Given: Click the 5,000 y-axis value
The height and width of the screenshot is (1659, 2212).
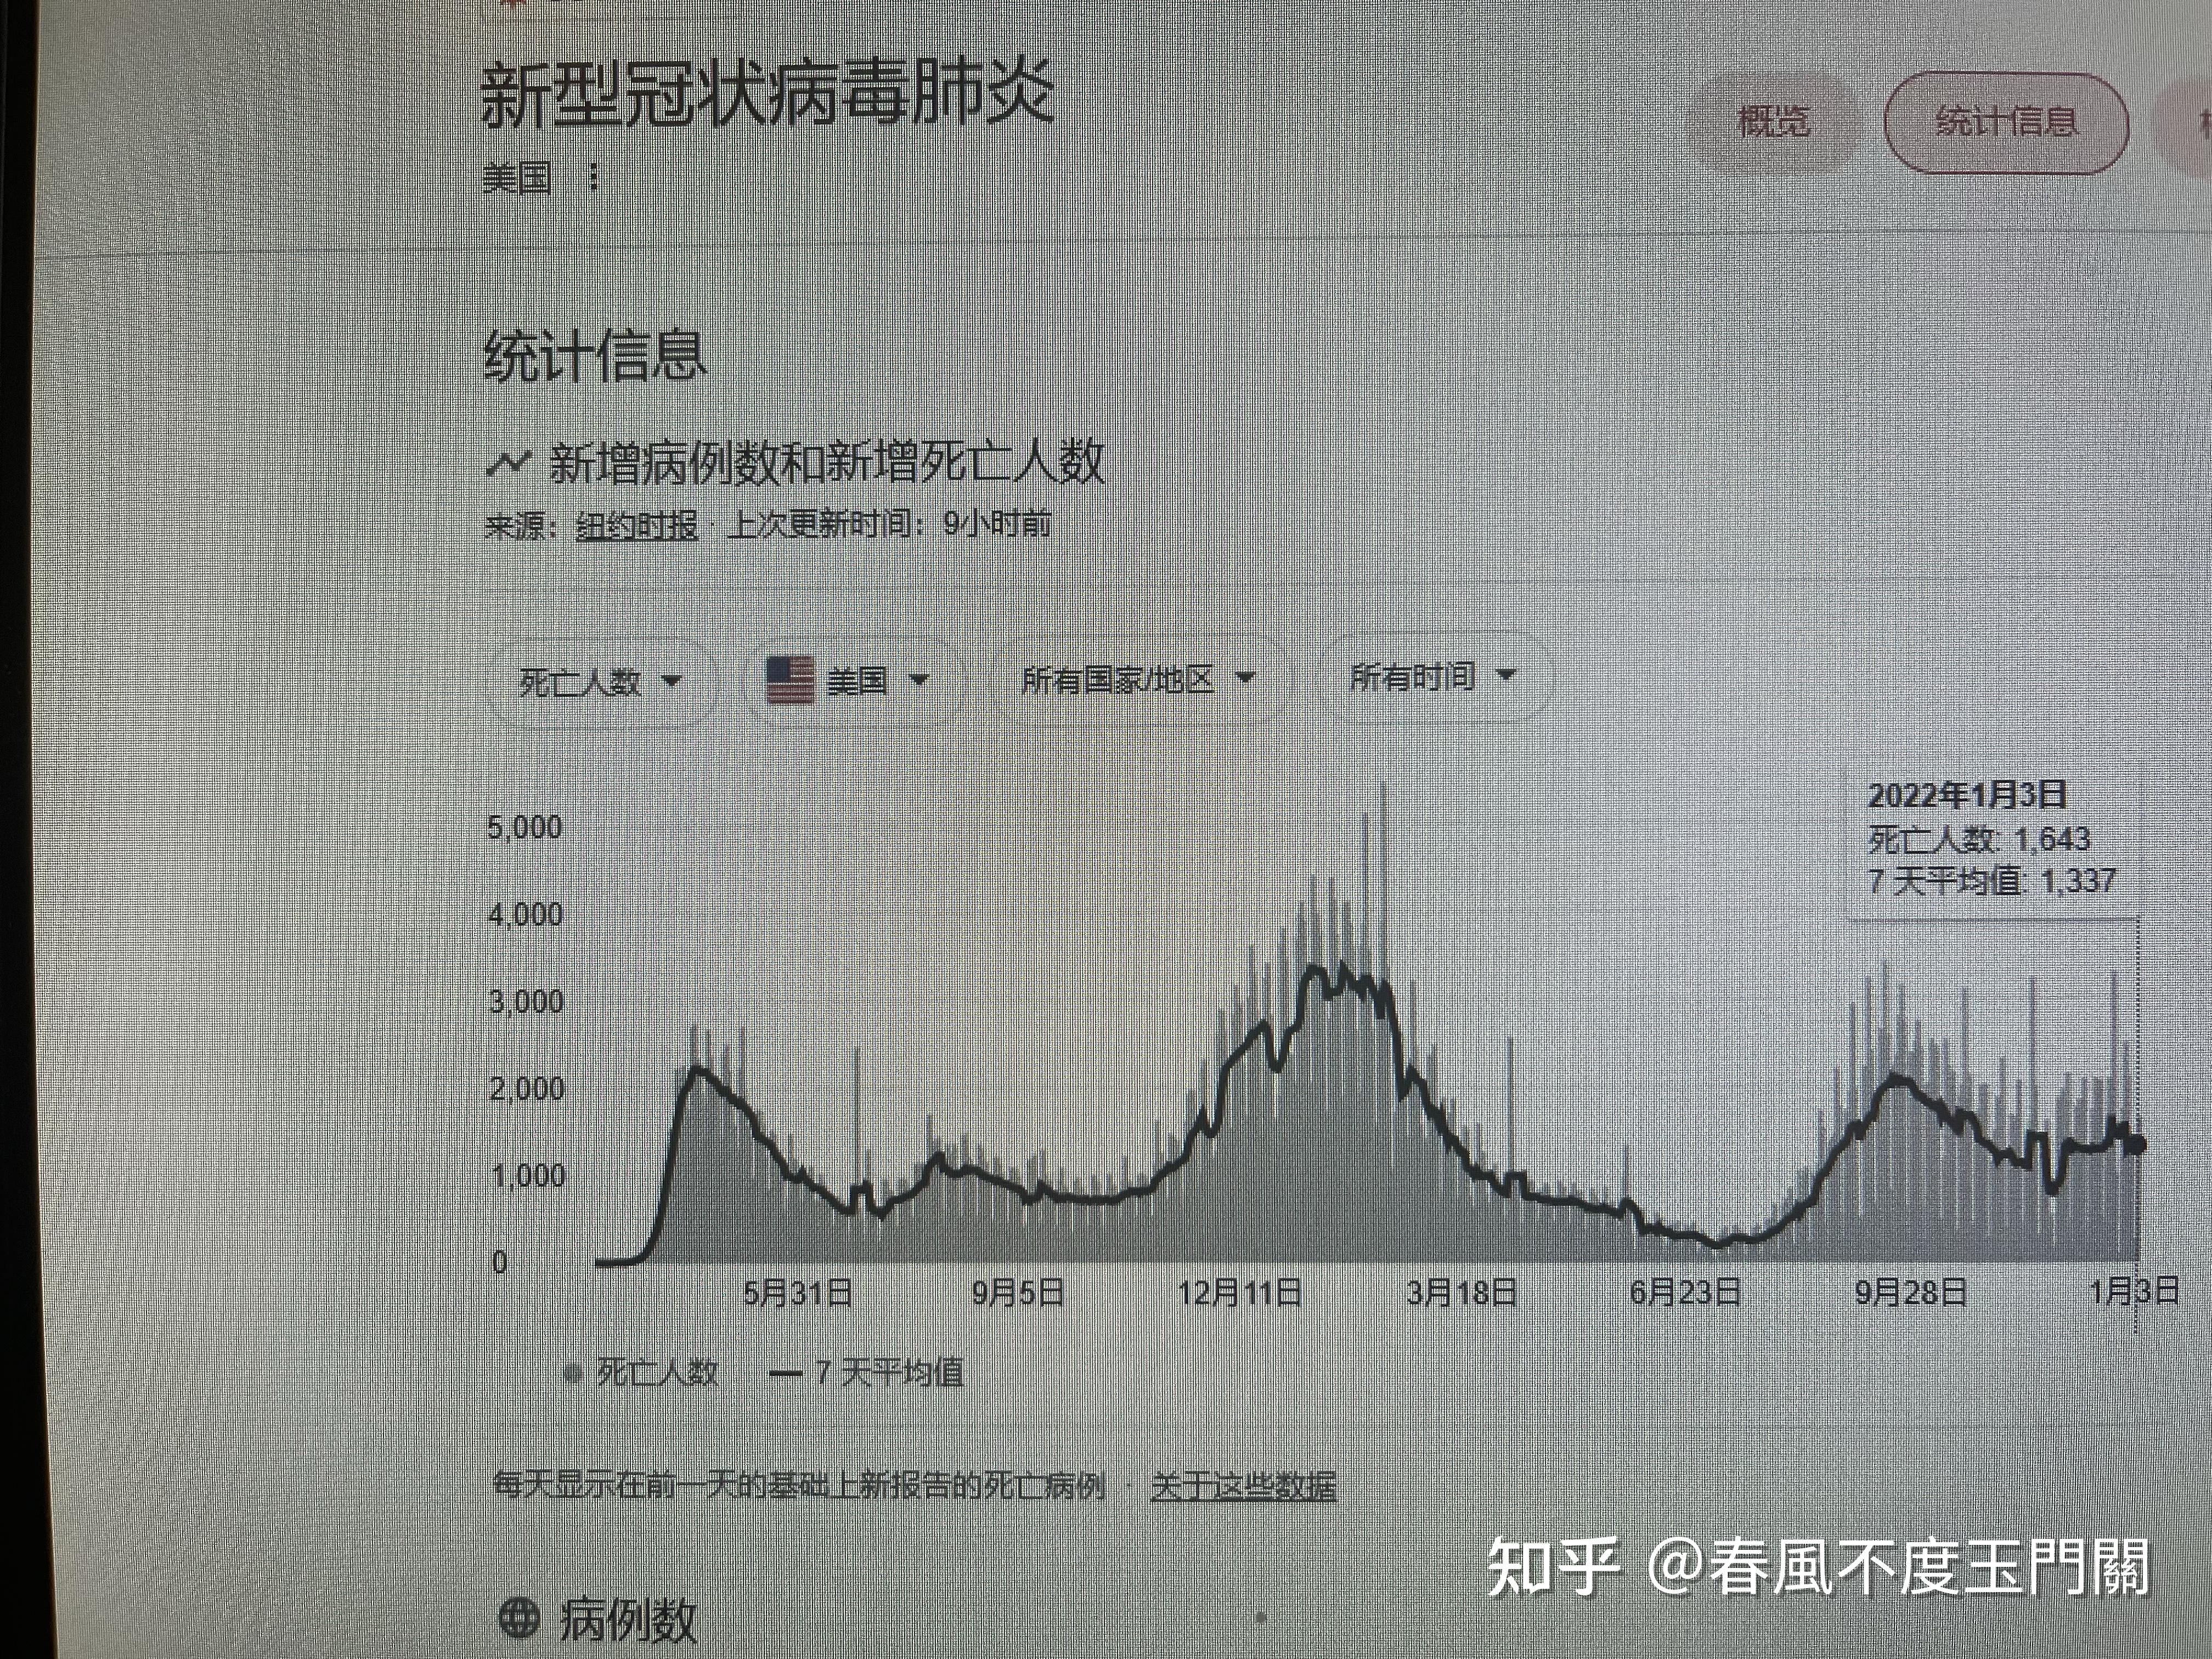Looking at the screenshot, I should click(x=525, y=827).
